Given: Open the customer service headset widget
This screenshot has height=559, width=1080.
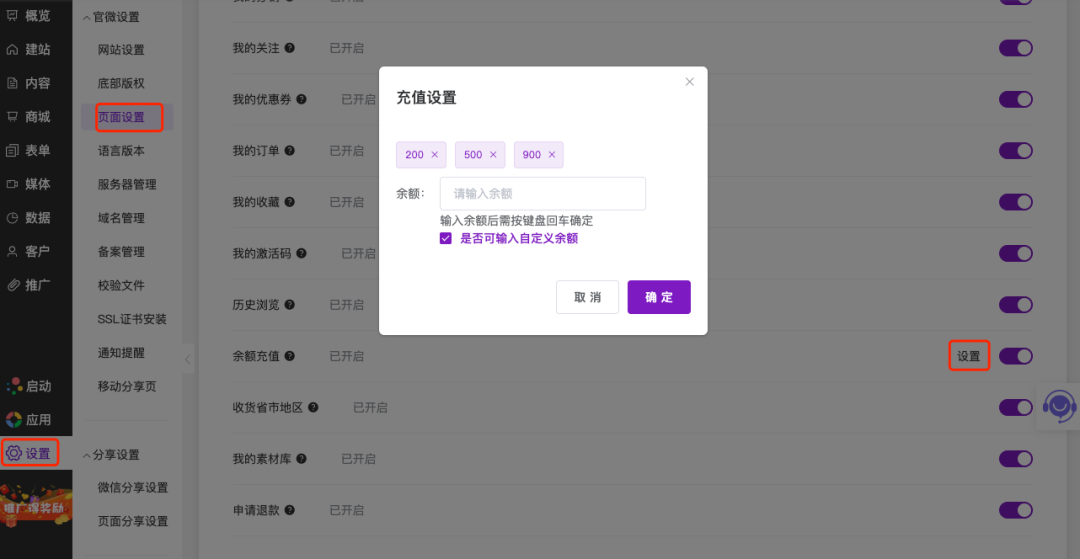Looking at the screenshot, I should (1058, 406).
